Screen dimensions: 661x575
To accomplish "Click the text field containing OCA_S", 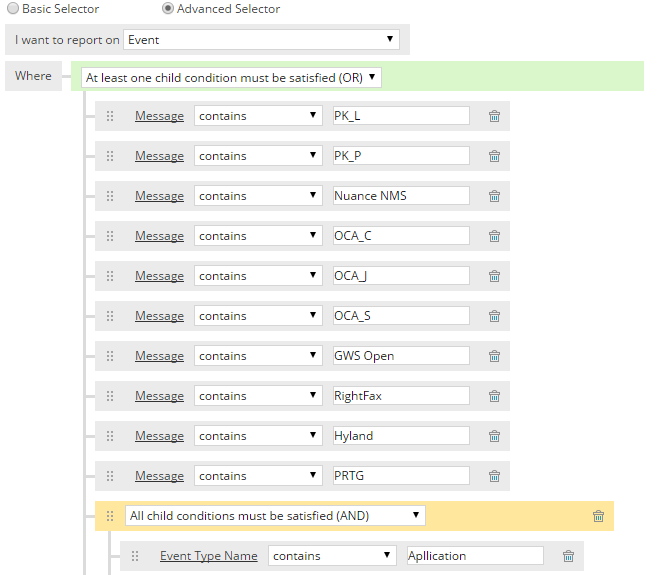I will 401,316.
